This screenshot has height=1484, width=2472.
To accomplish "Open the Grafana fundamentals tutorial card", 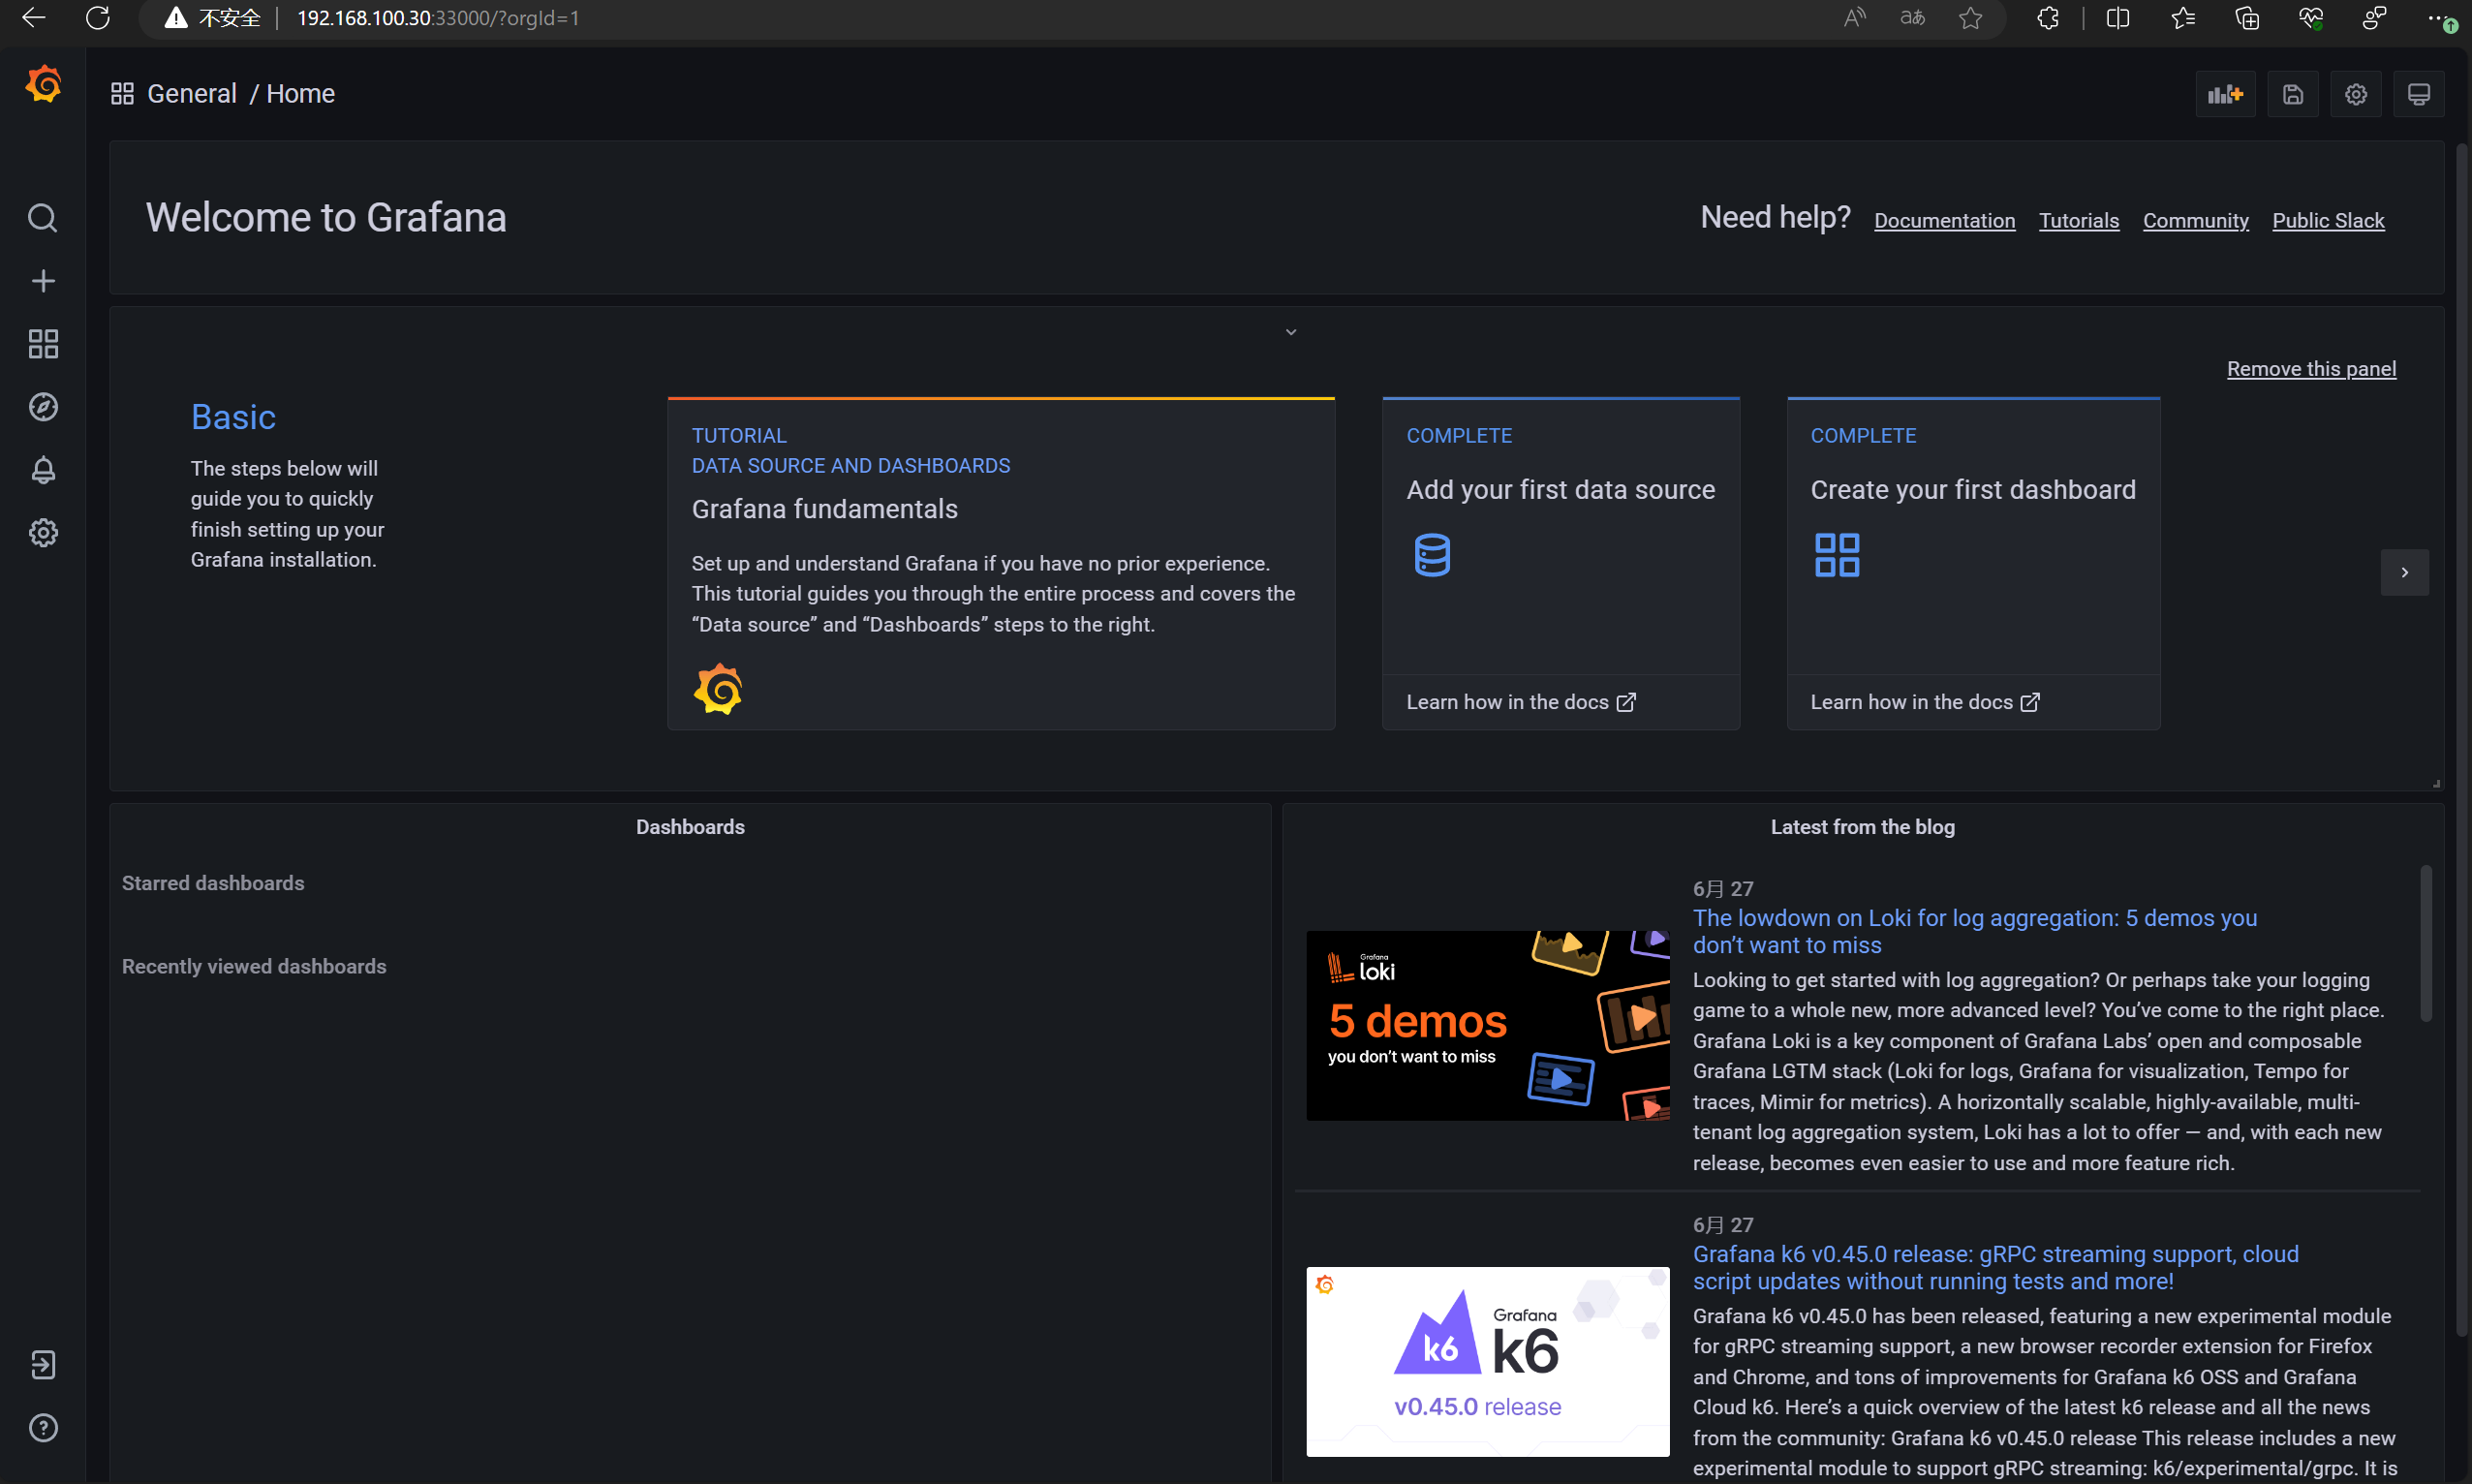I will point(1001,564).
